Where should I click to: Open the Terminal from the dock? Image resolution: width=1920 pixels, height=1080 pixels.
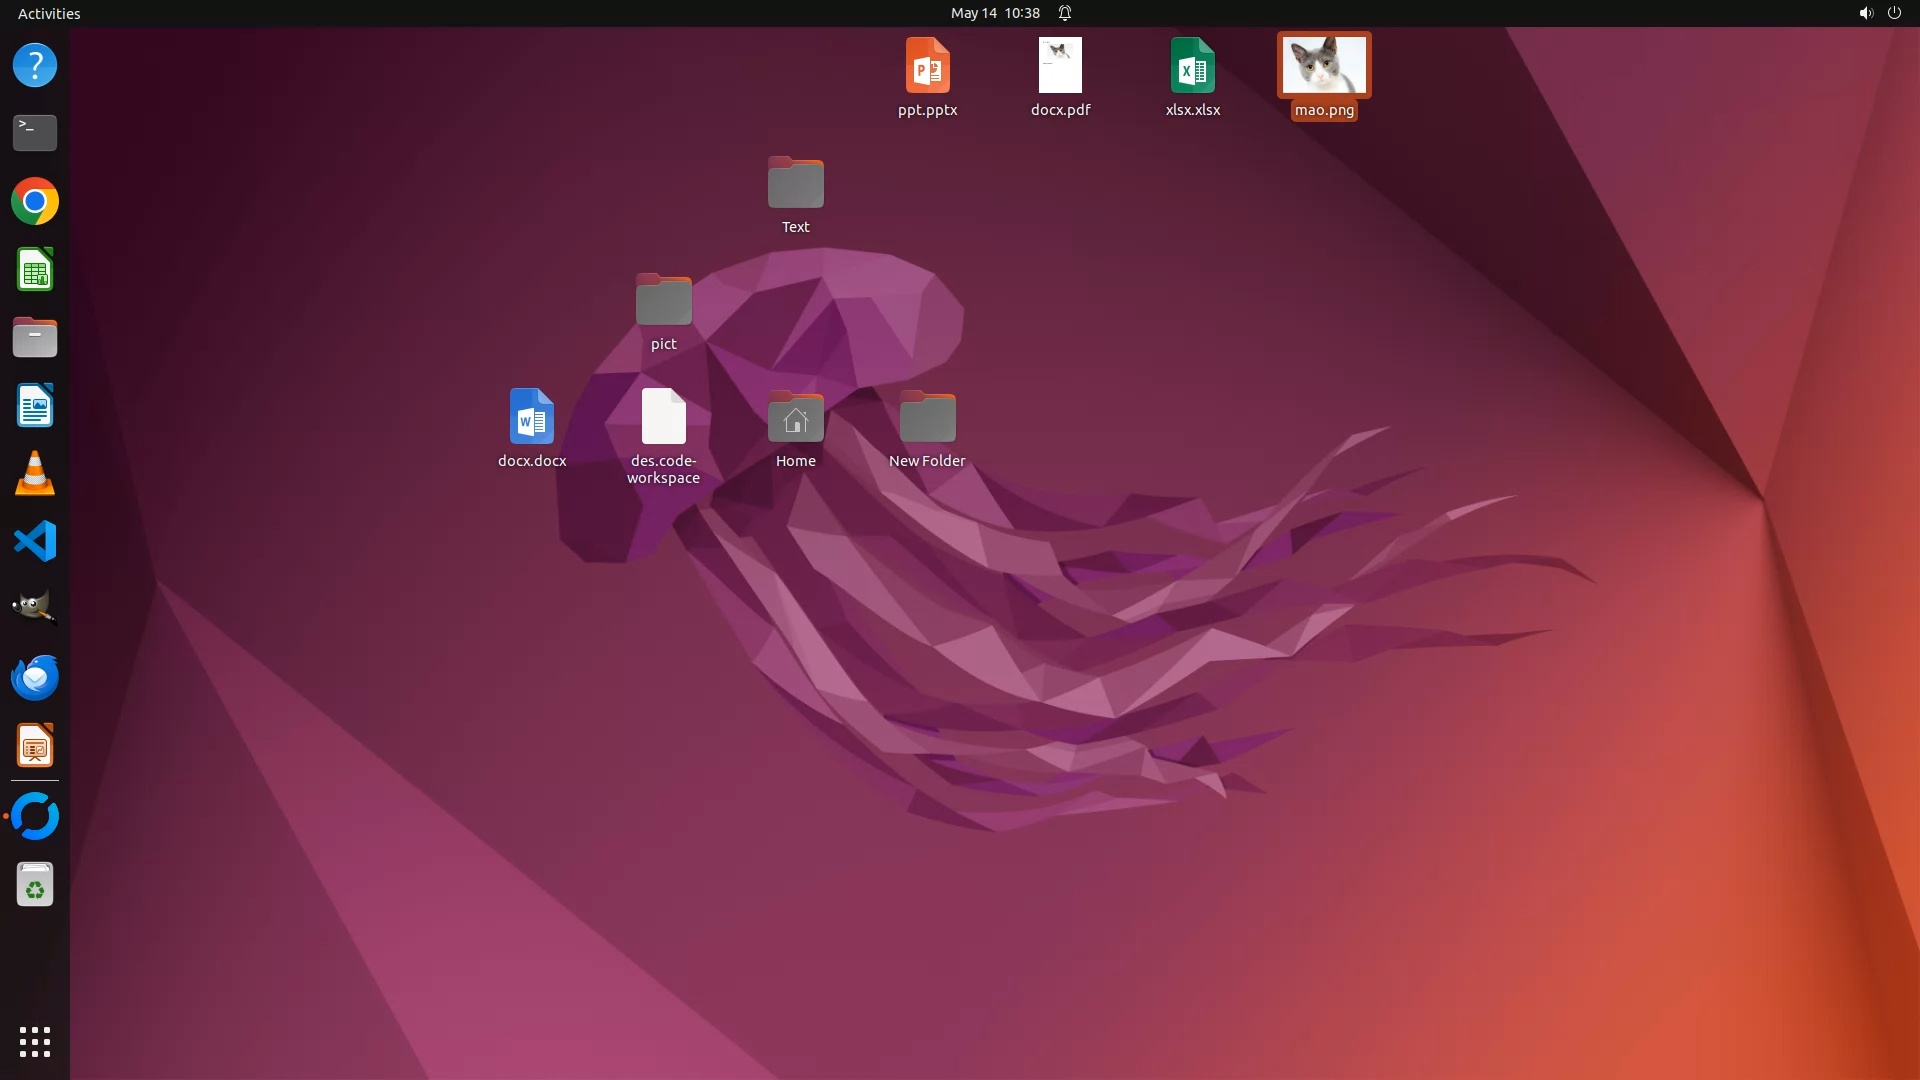click(35, 133)
